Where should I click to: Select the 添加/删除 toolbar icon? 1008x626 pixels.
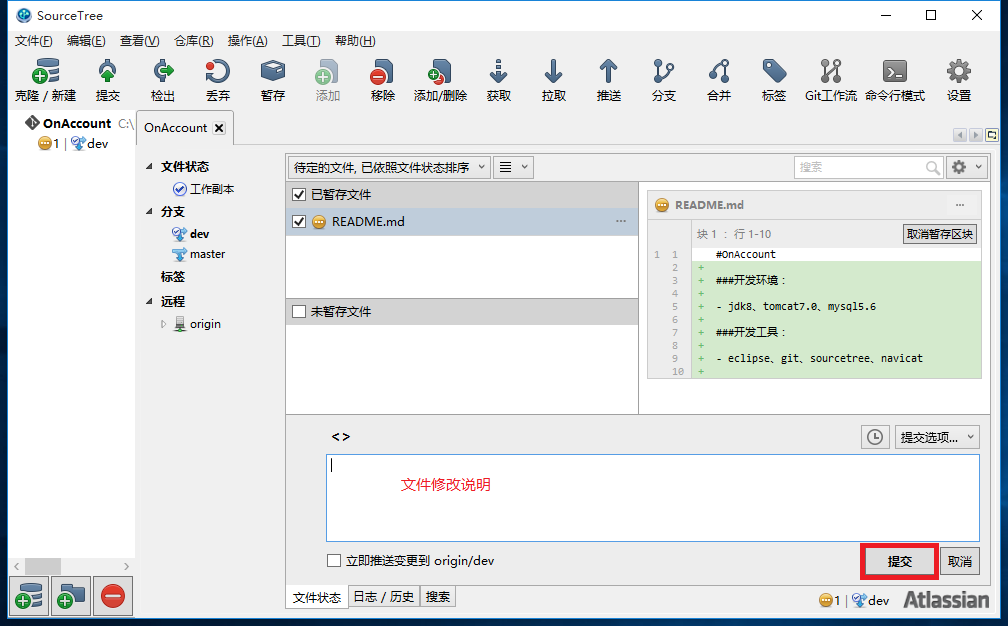click(440, 80)
